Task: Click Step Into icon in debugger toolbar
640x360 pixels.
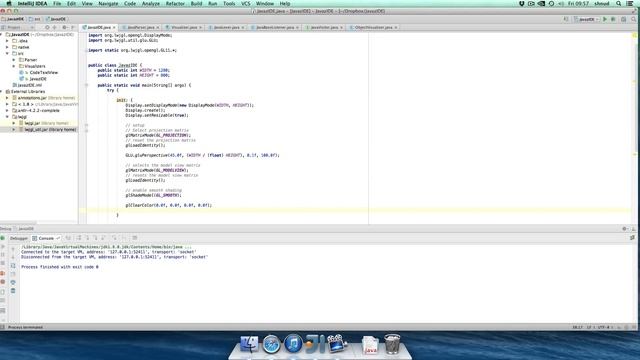Action: click(x=87, y=238)
